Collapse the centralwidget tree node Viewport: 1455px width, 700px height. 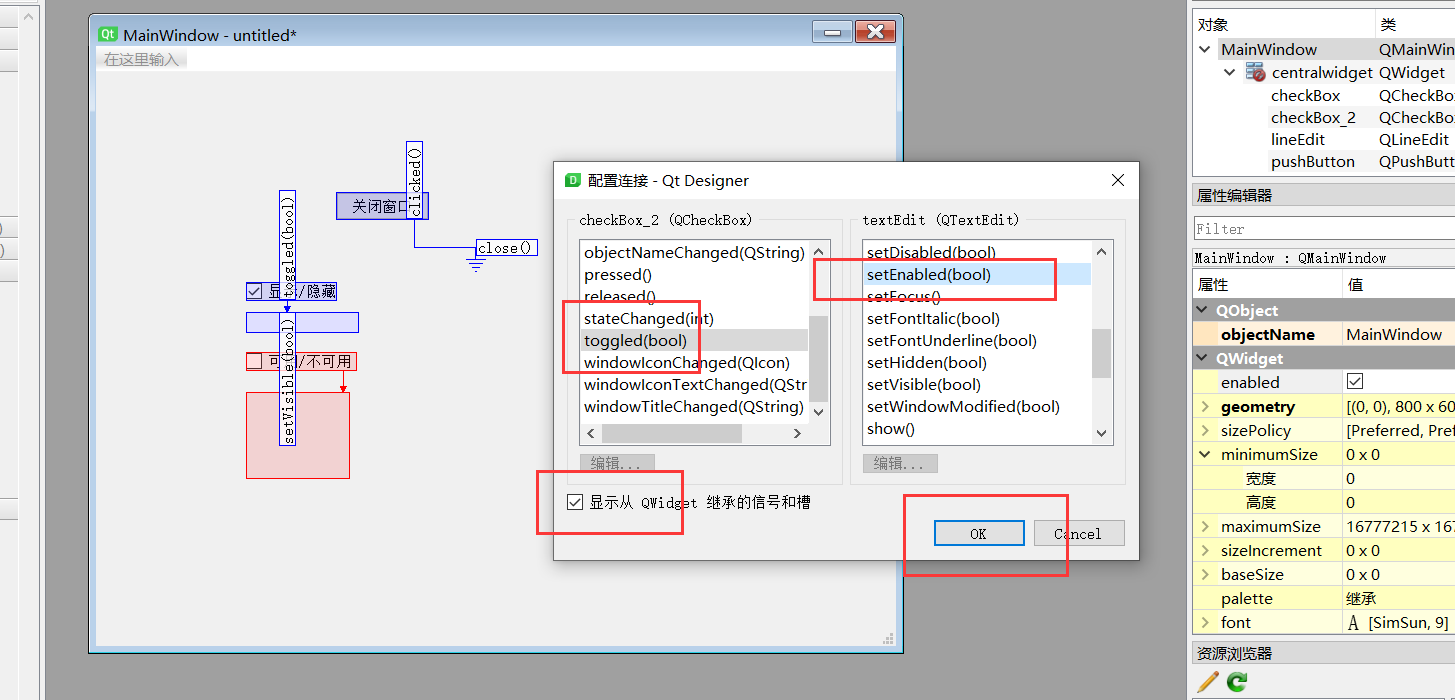[1230, 72]
